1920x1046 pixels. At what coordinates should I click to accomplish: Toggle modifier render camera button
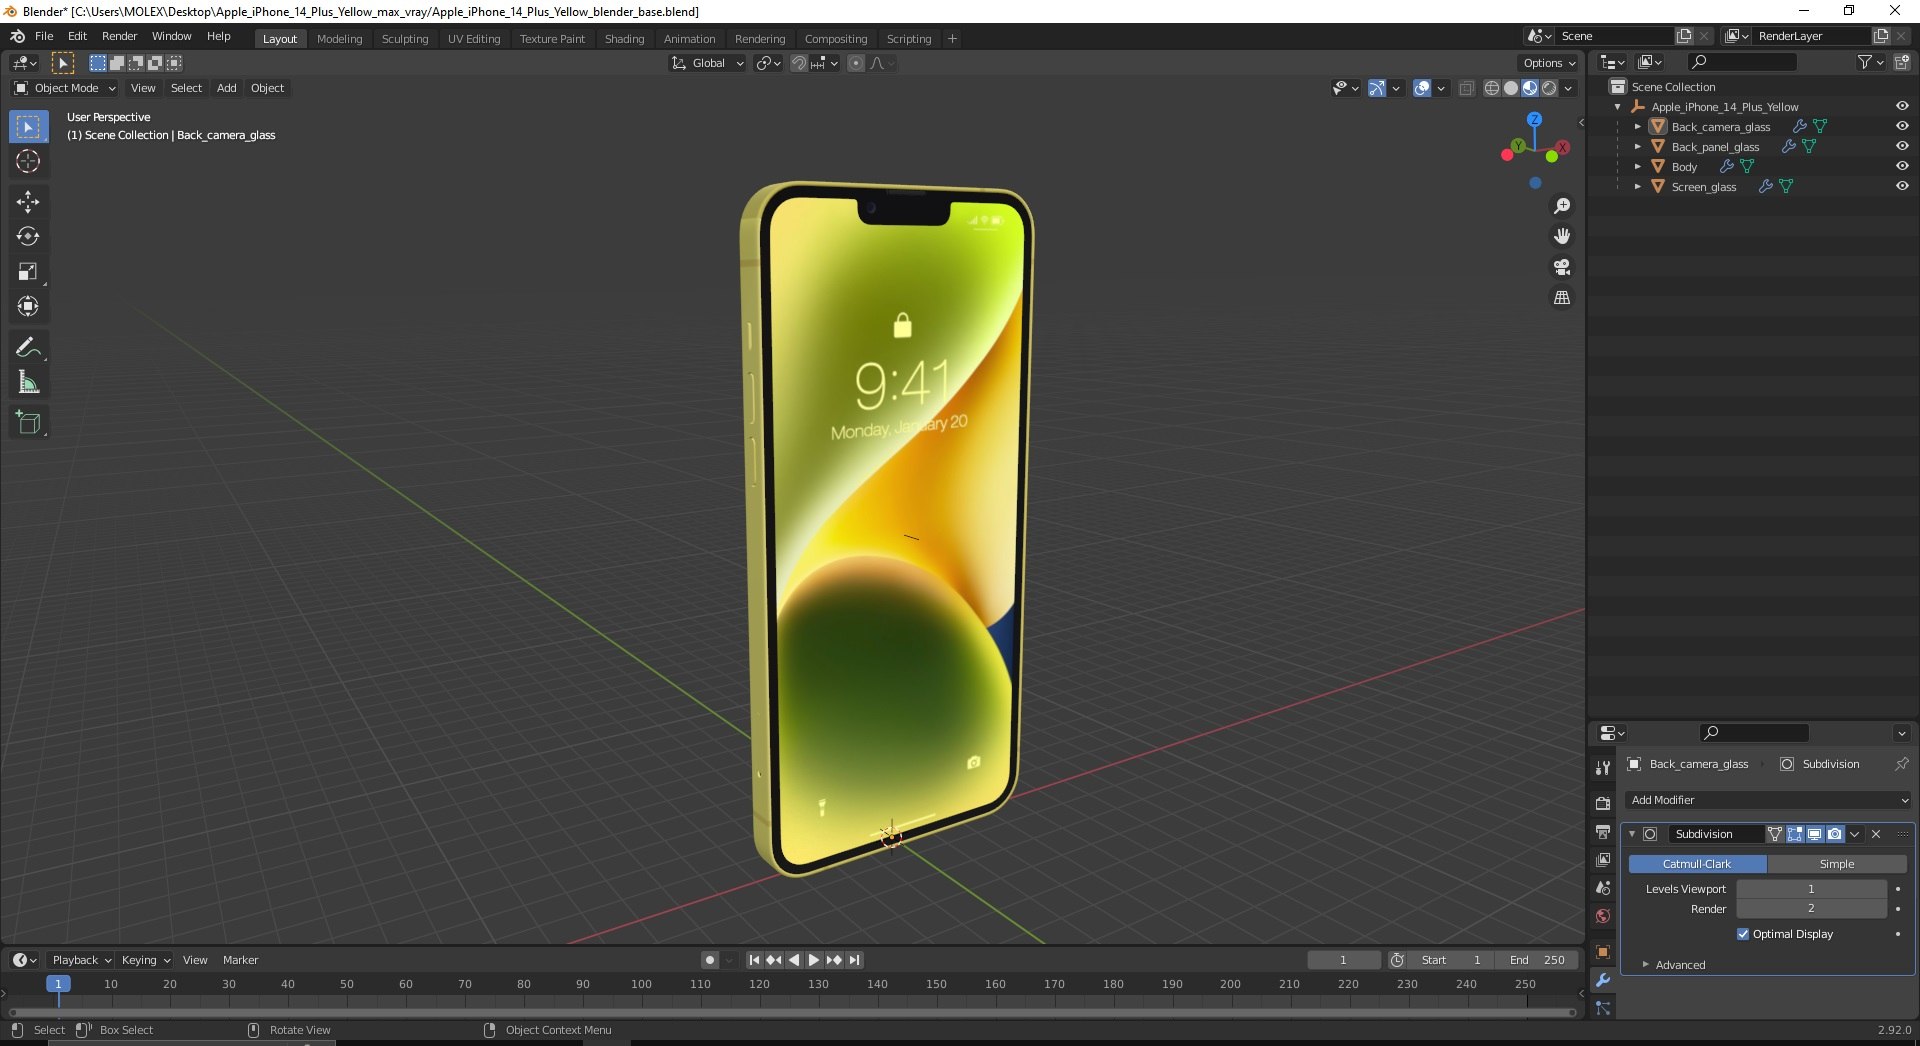click(1835, 834)
